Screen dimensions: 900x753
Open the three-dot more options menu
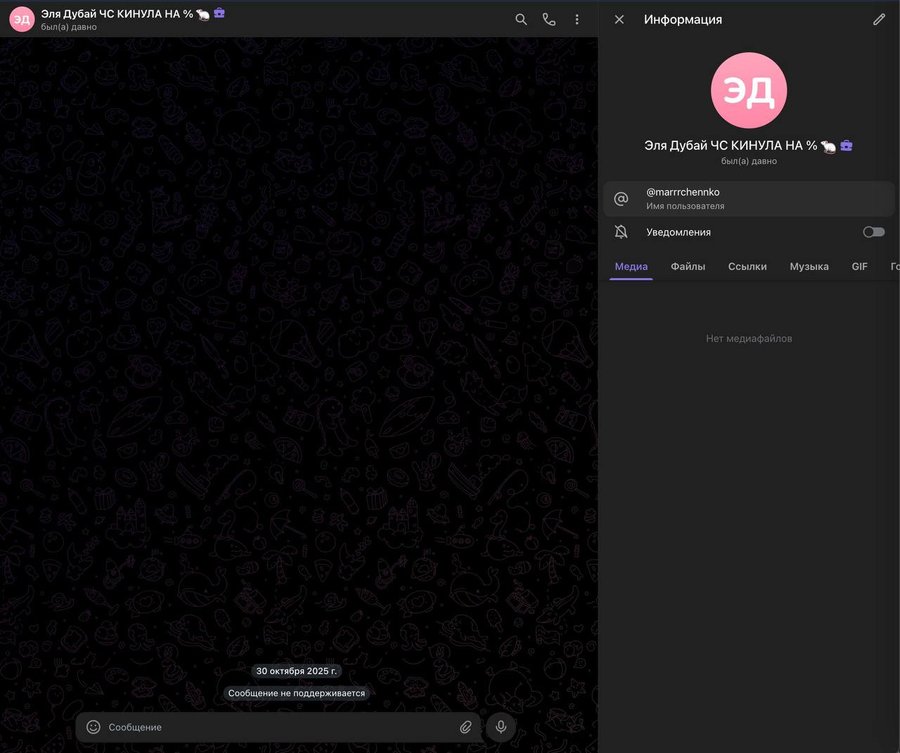tap(577, 19)
